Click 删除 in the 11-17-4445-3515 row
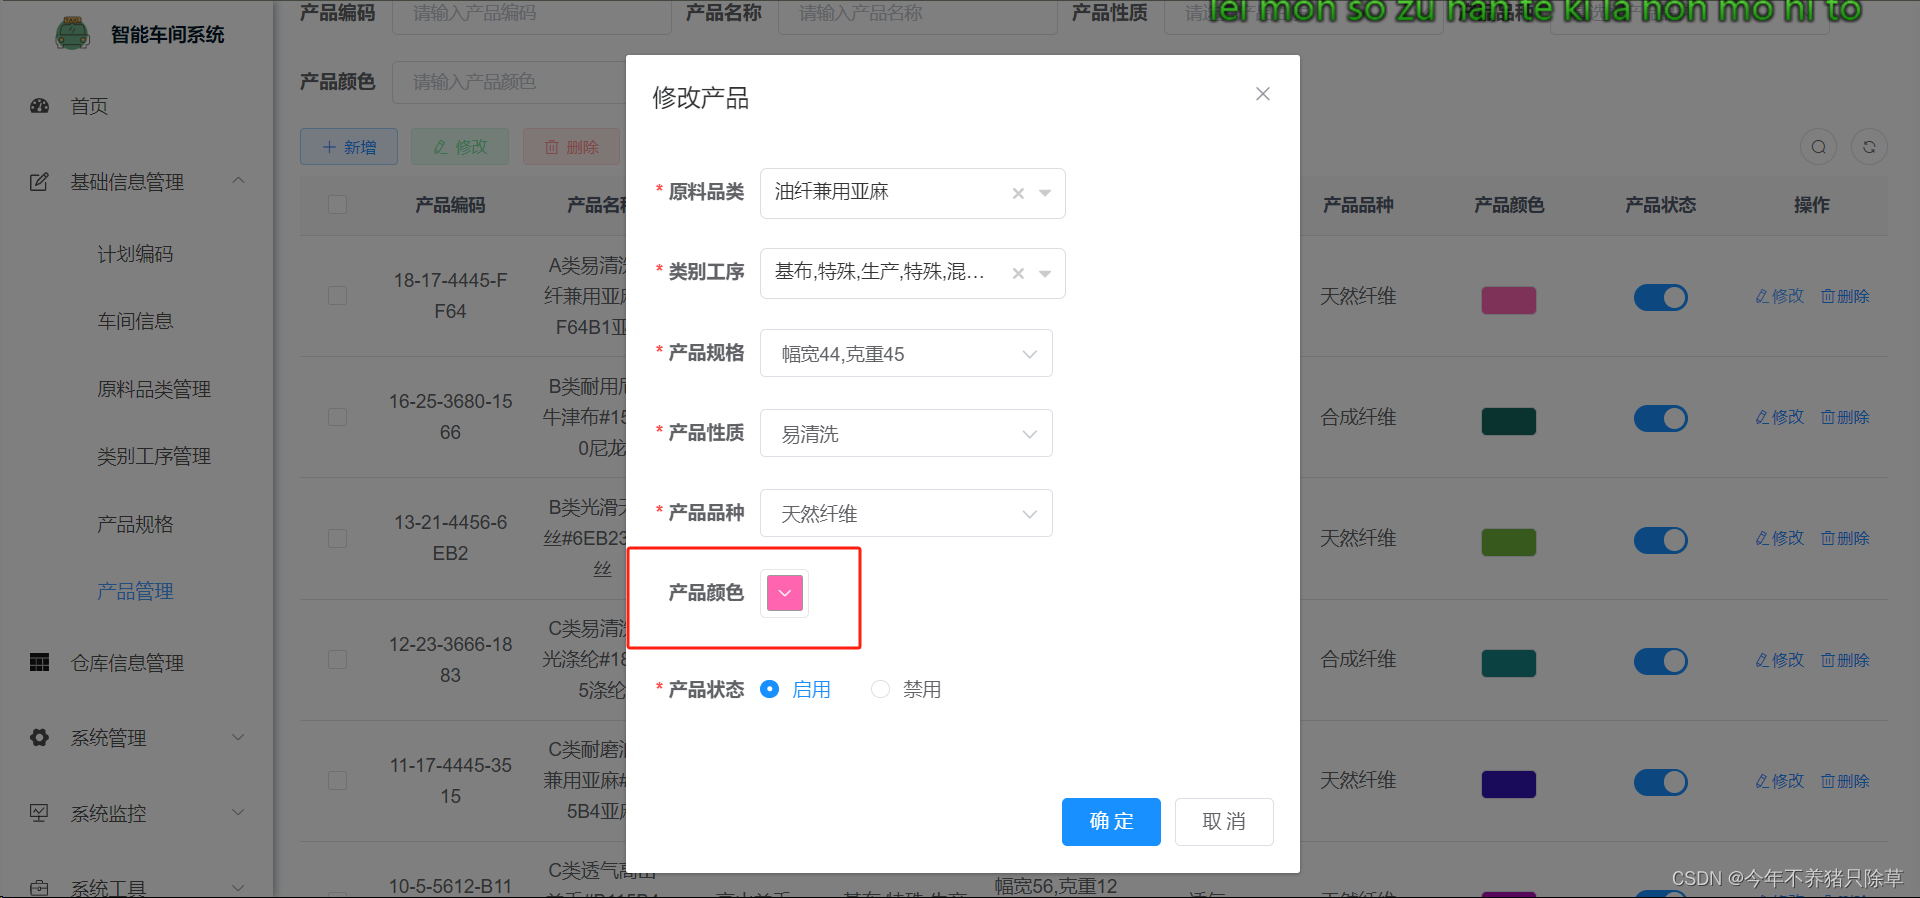Viewport: 1920px width, 898px height. point(1845,781)
